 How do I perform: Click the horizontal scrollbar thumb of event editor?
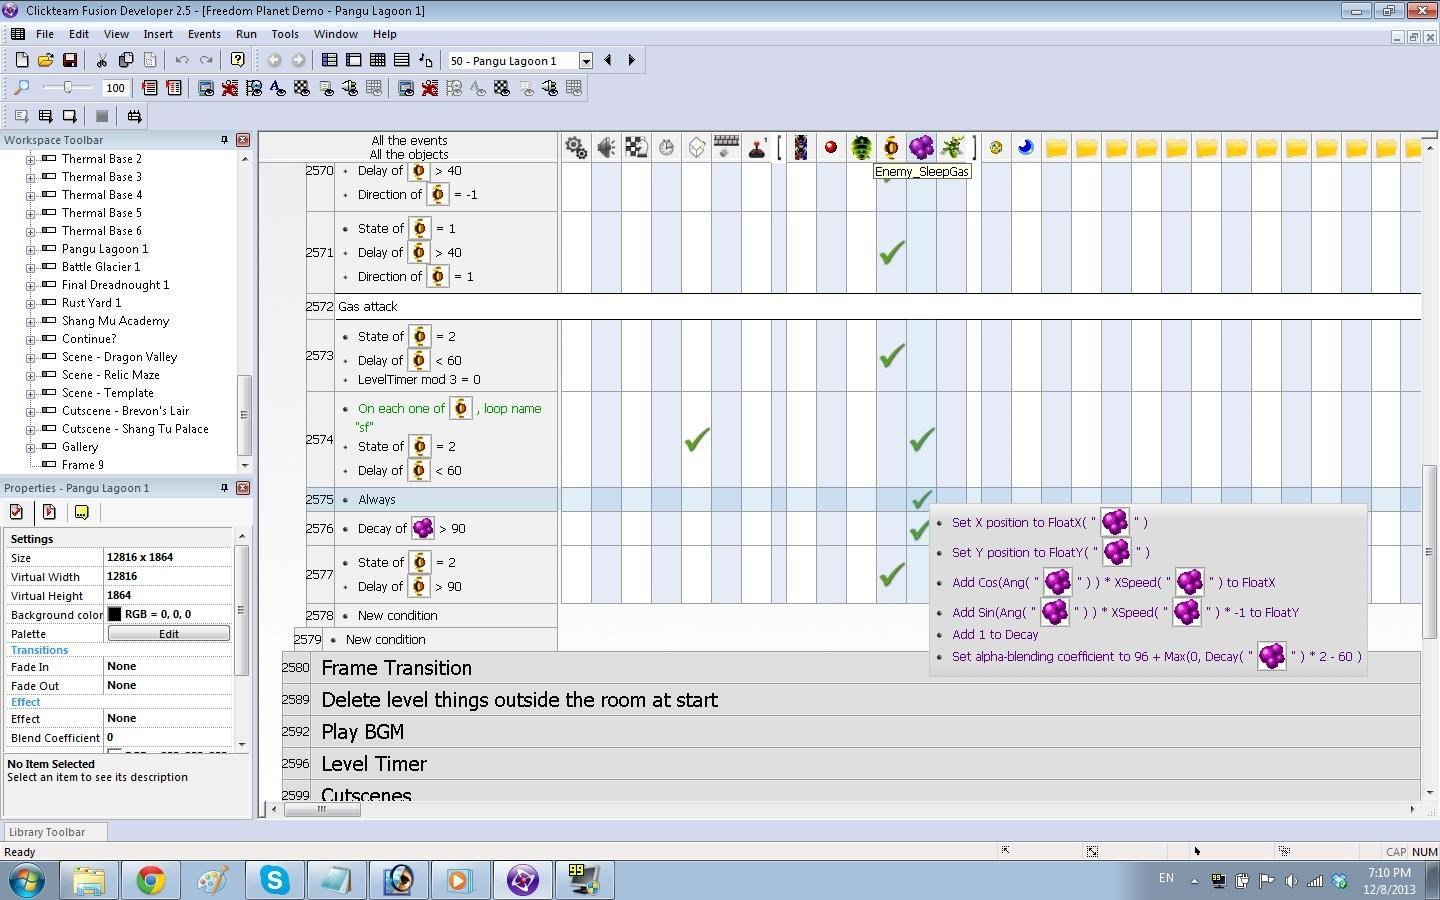click(x=322, y=810)
